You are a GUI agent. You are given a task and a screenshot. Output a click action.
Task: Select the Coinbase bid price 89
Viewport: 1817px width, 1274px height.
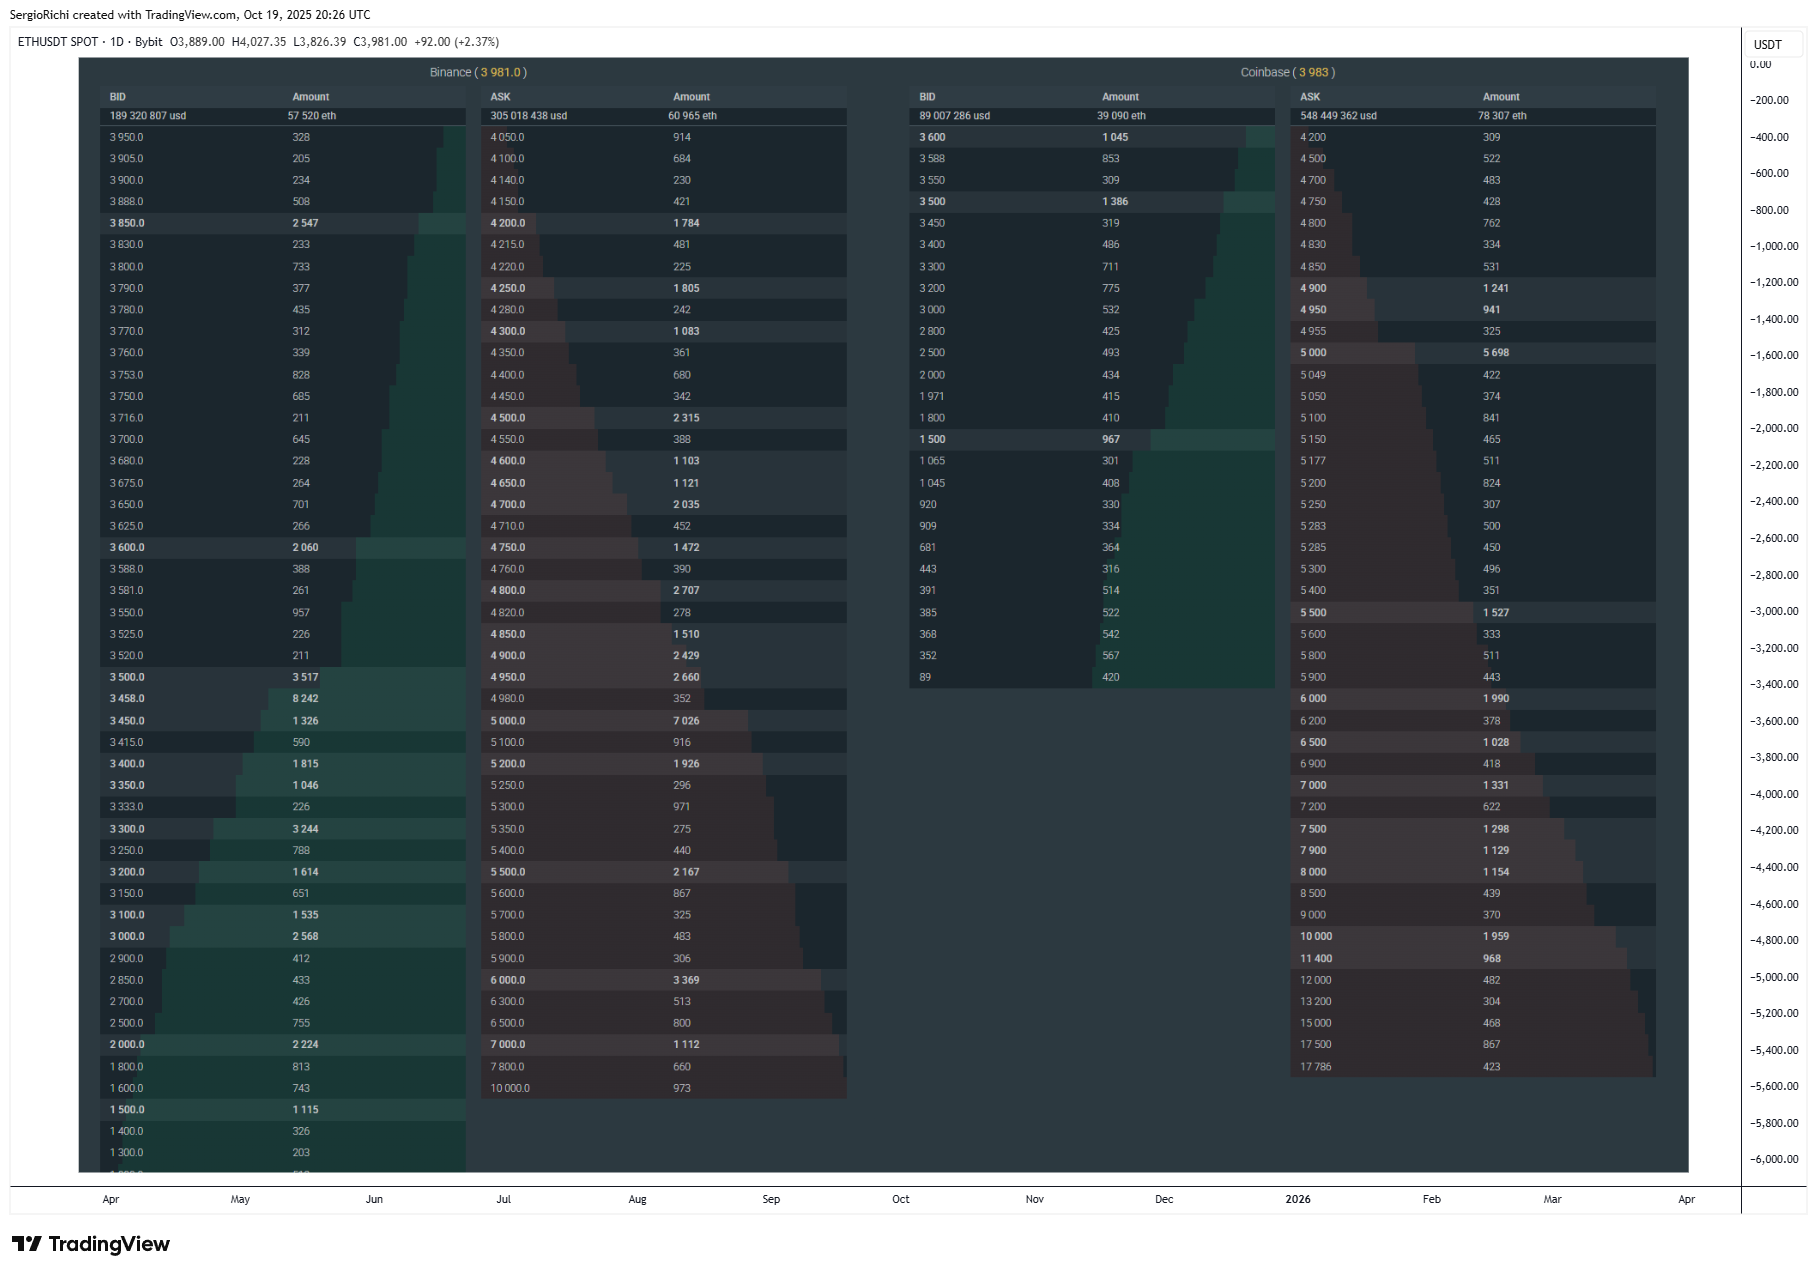925,677
